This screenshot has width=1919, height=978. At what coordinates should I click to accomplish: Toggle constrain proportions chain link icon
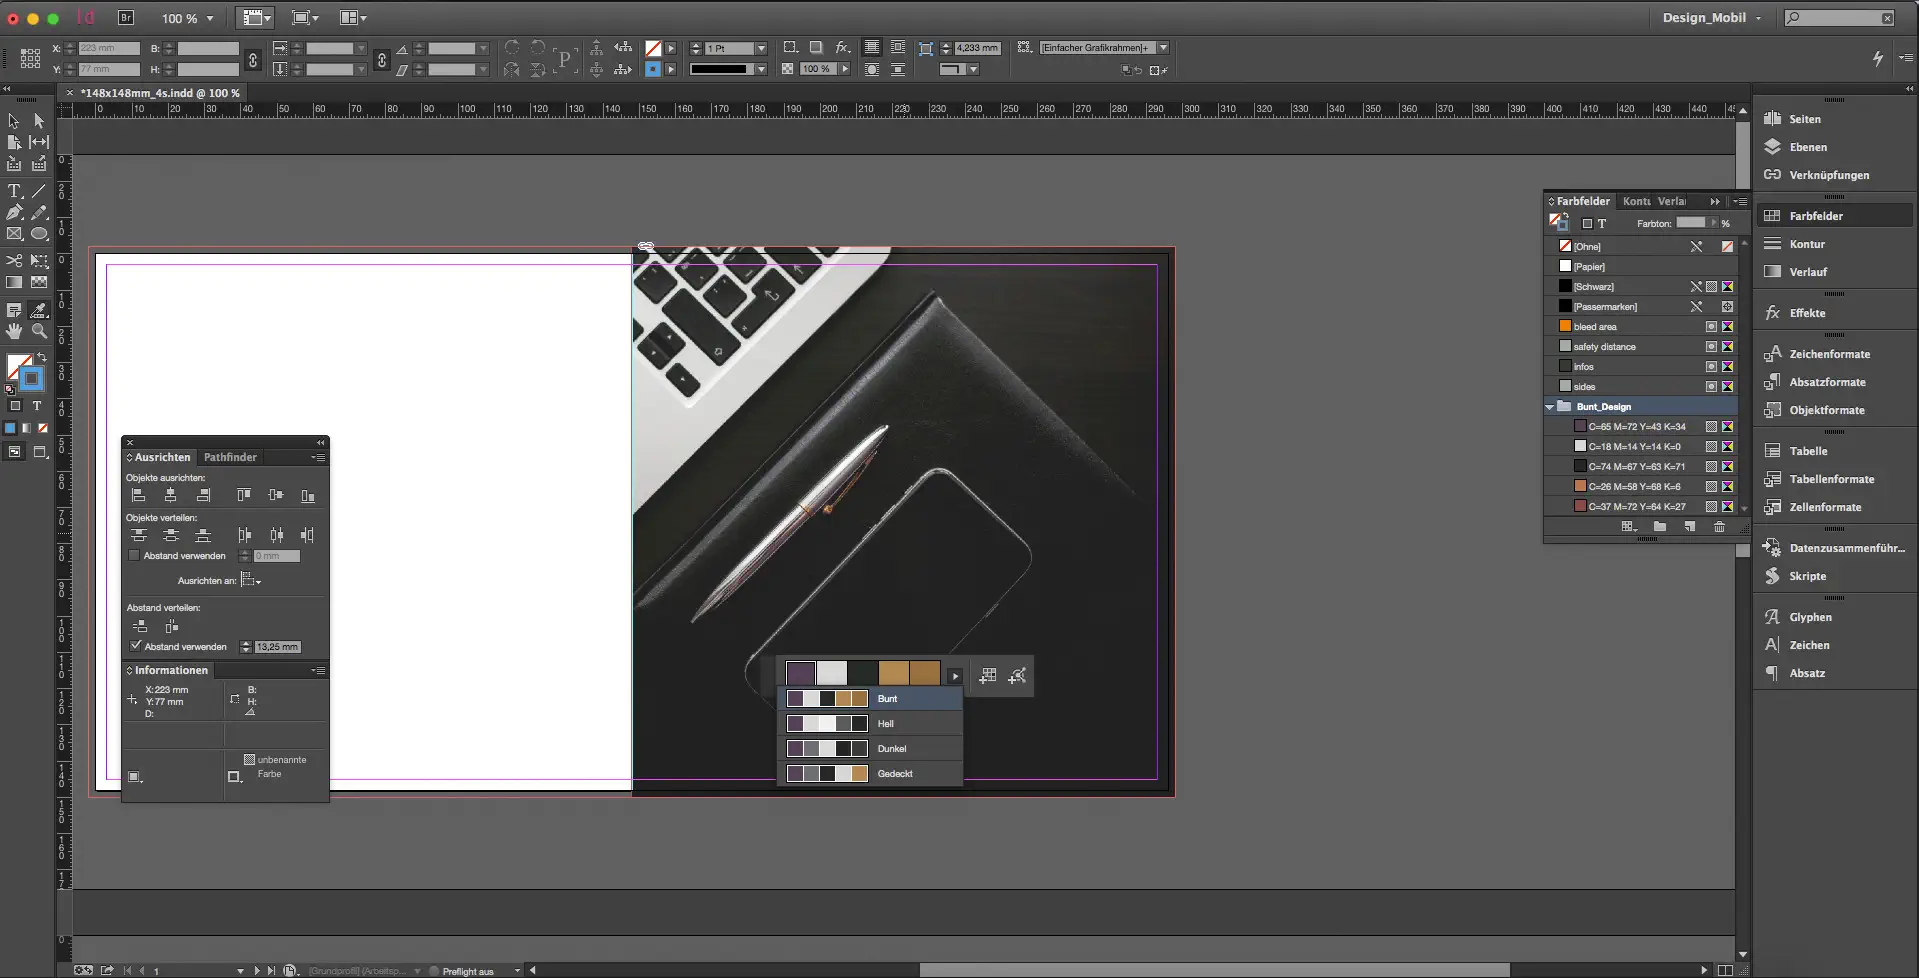[x=253, y=59]
